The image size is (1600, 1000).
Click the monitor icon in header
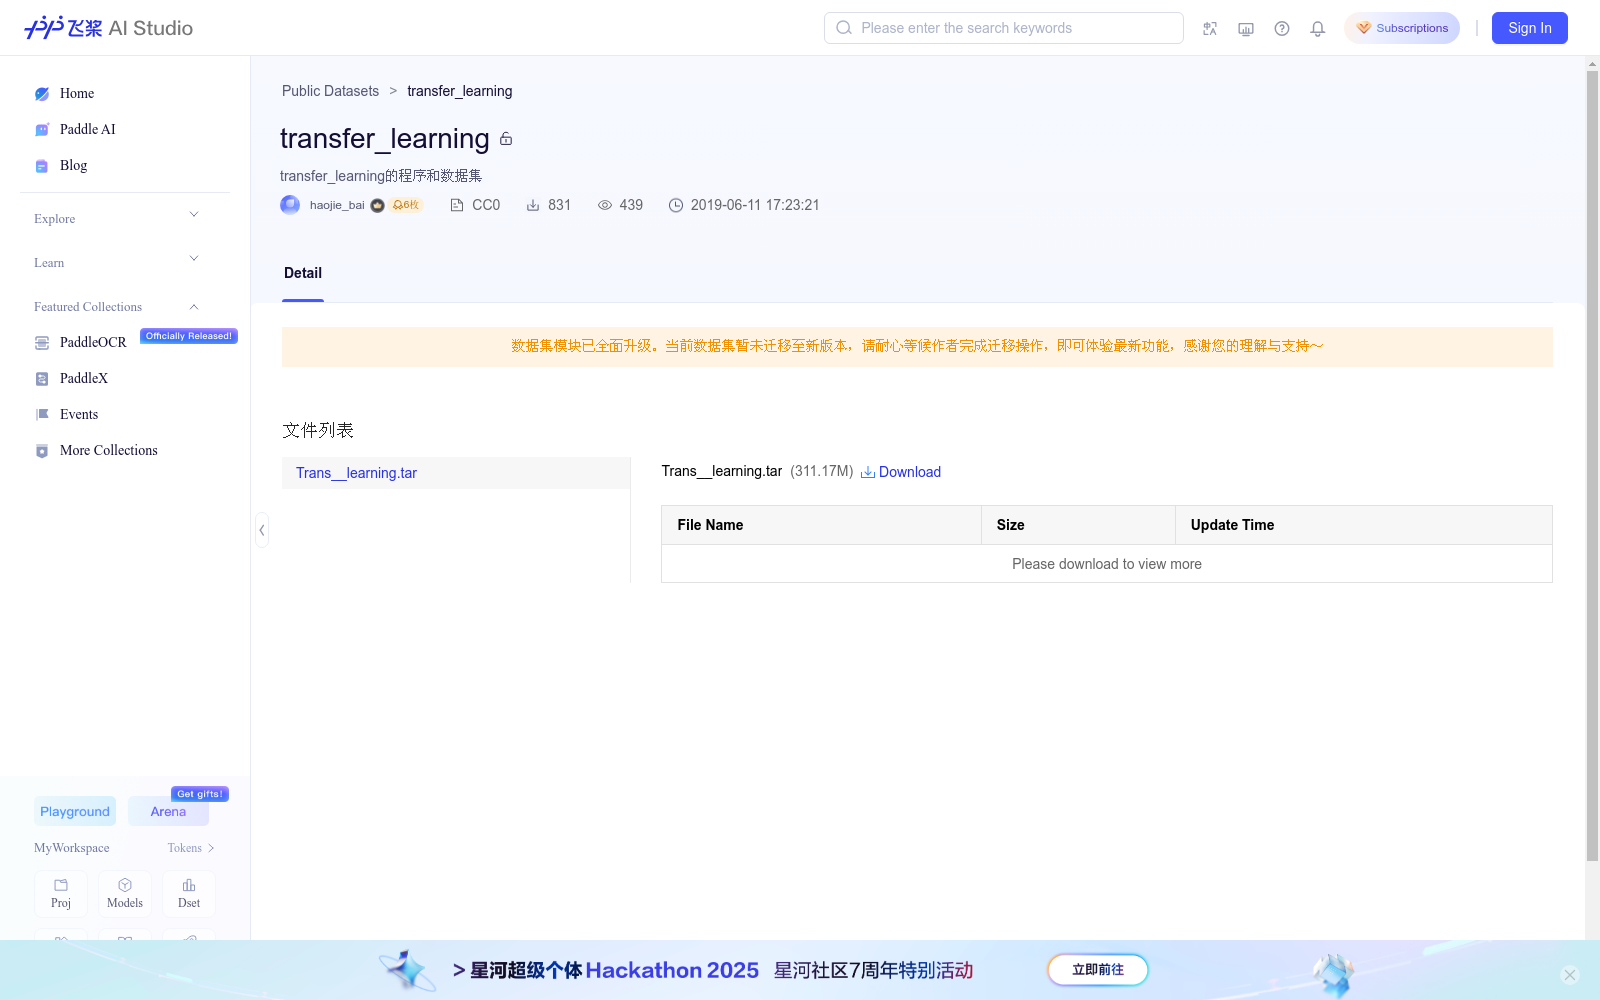pyautogui.click(x=1246, y=28)
